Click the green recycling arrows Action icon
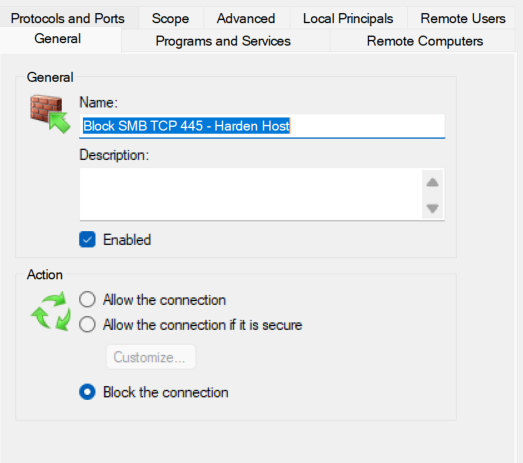The height and width of the screenshot is (463, 523). [x=51, y=311]
